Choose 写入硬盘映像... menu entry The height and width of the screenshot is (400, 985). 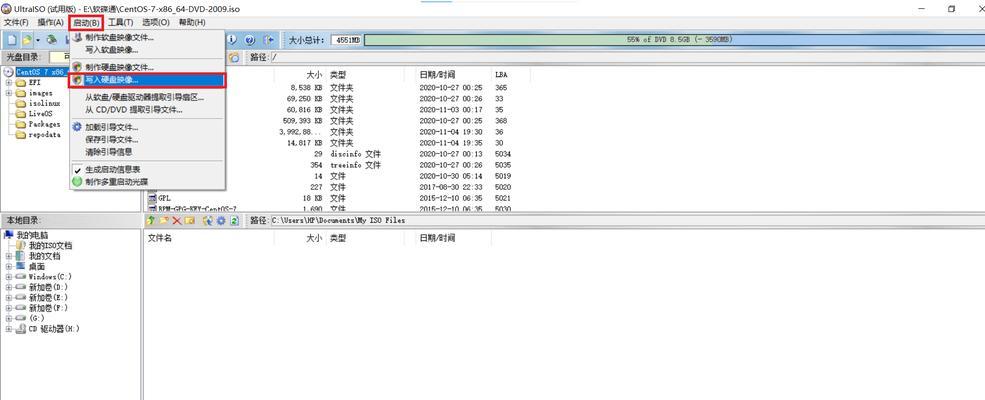coord(148,80)
